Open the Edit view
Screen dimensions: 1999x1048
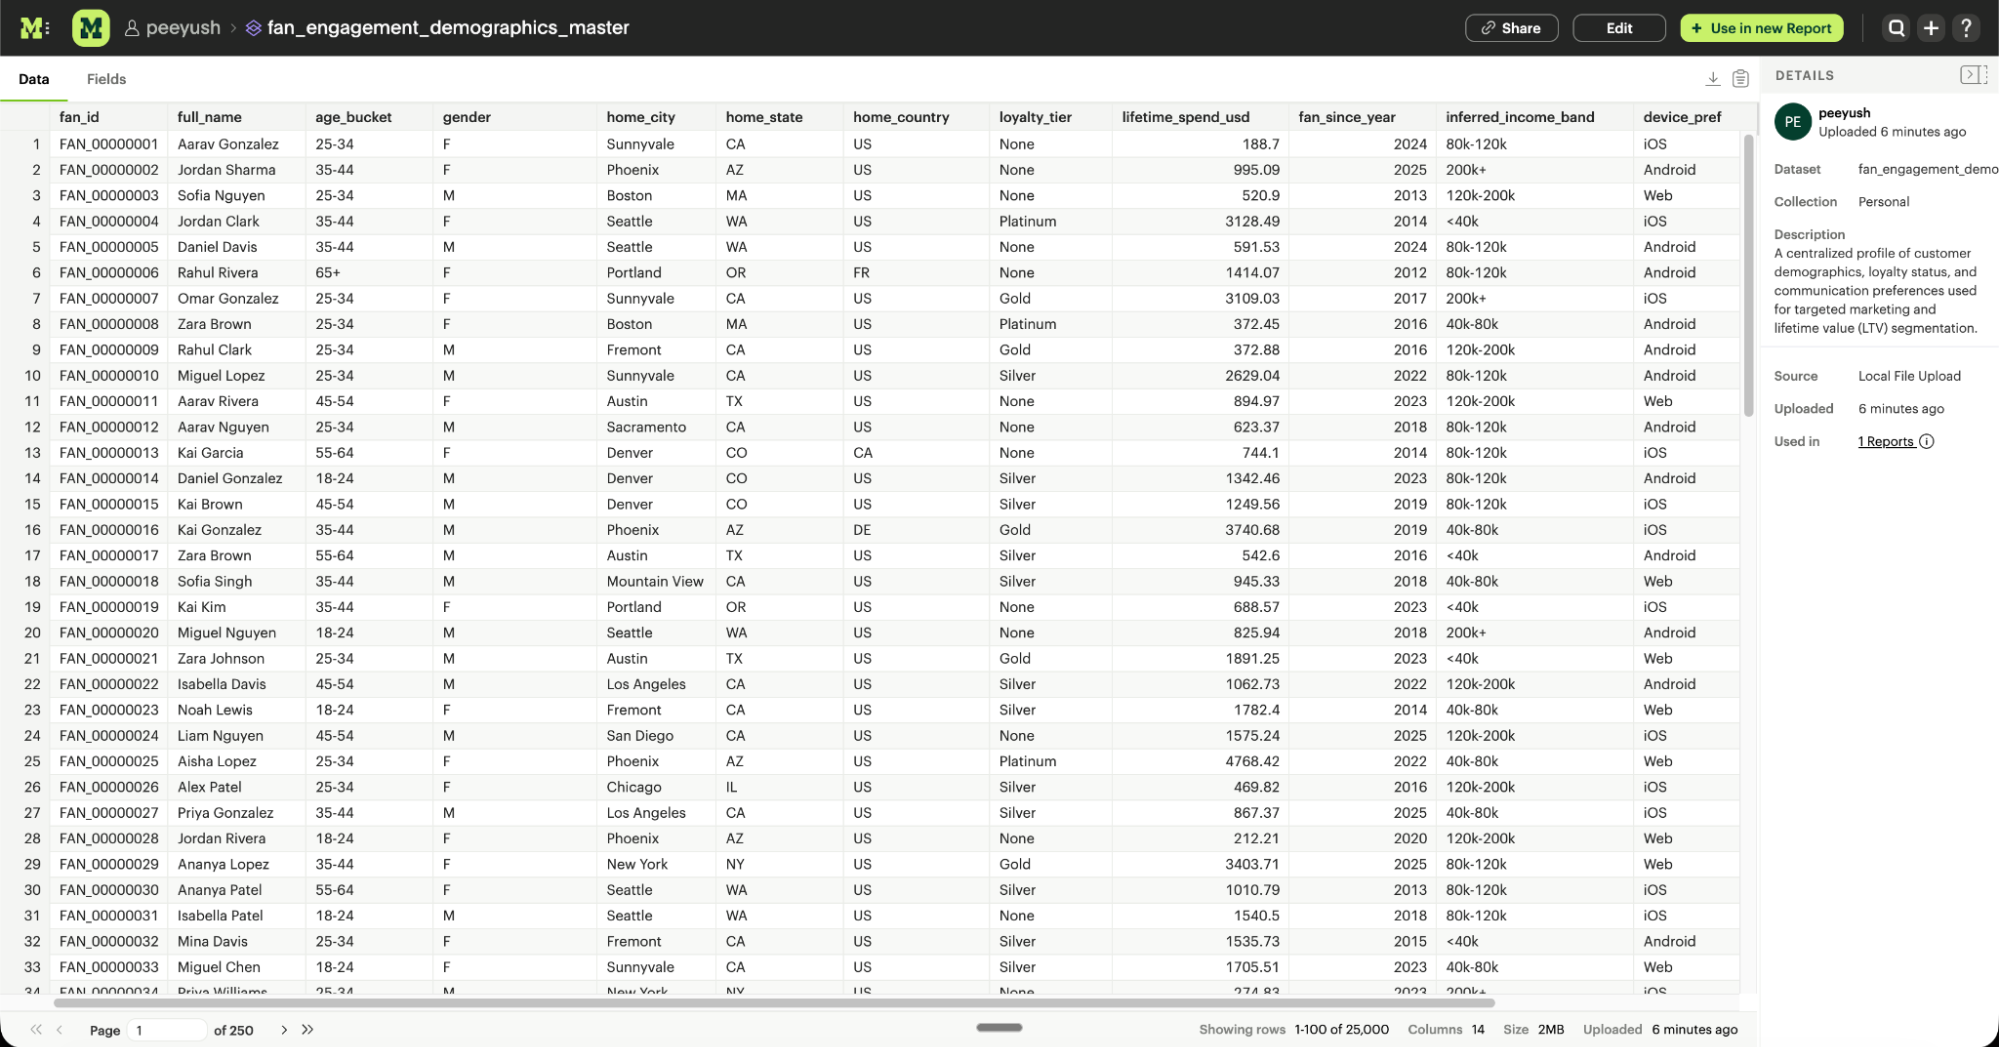1618,27
